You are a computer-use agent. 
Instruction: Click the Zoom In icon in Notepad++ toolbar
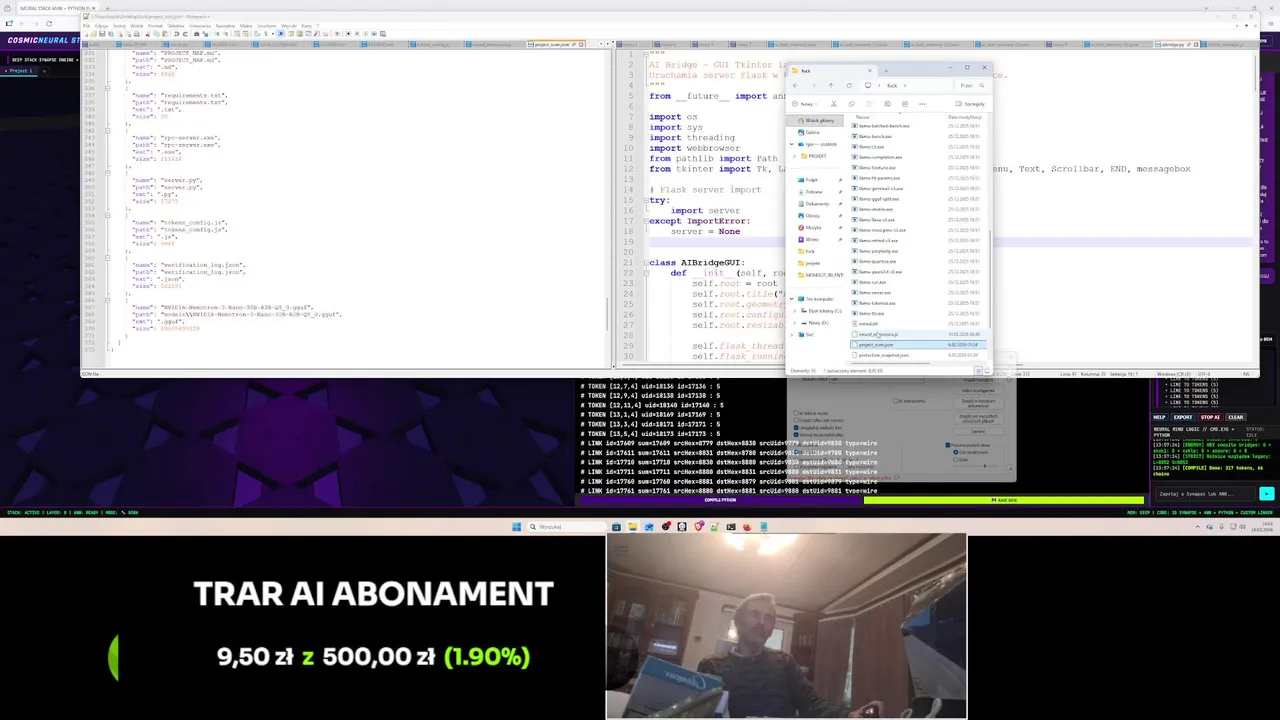[x=217, y=34]
